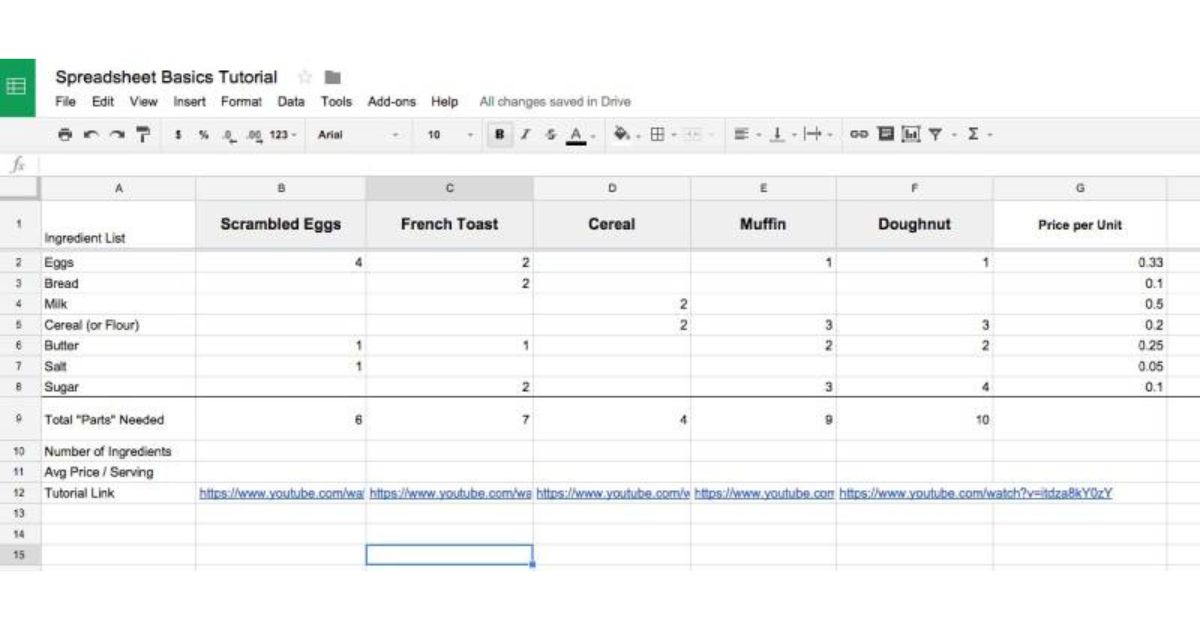Format cell as currency
Image resolution: width=1200 pixels, height=630 pixels.
[178, 134]
